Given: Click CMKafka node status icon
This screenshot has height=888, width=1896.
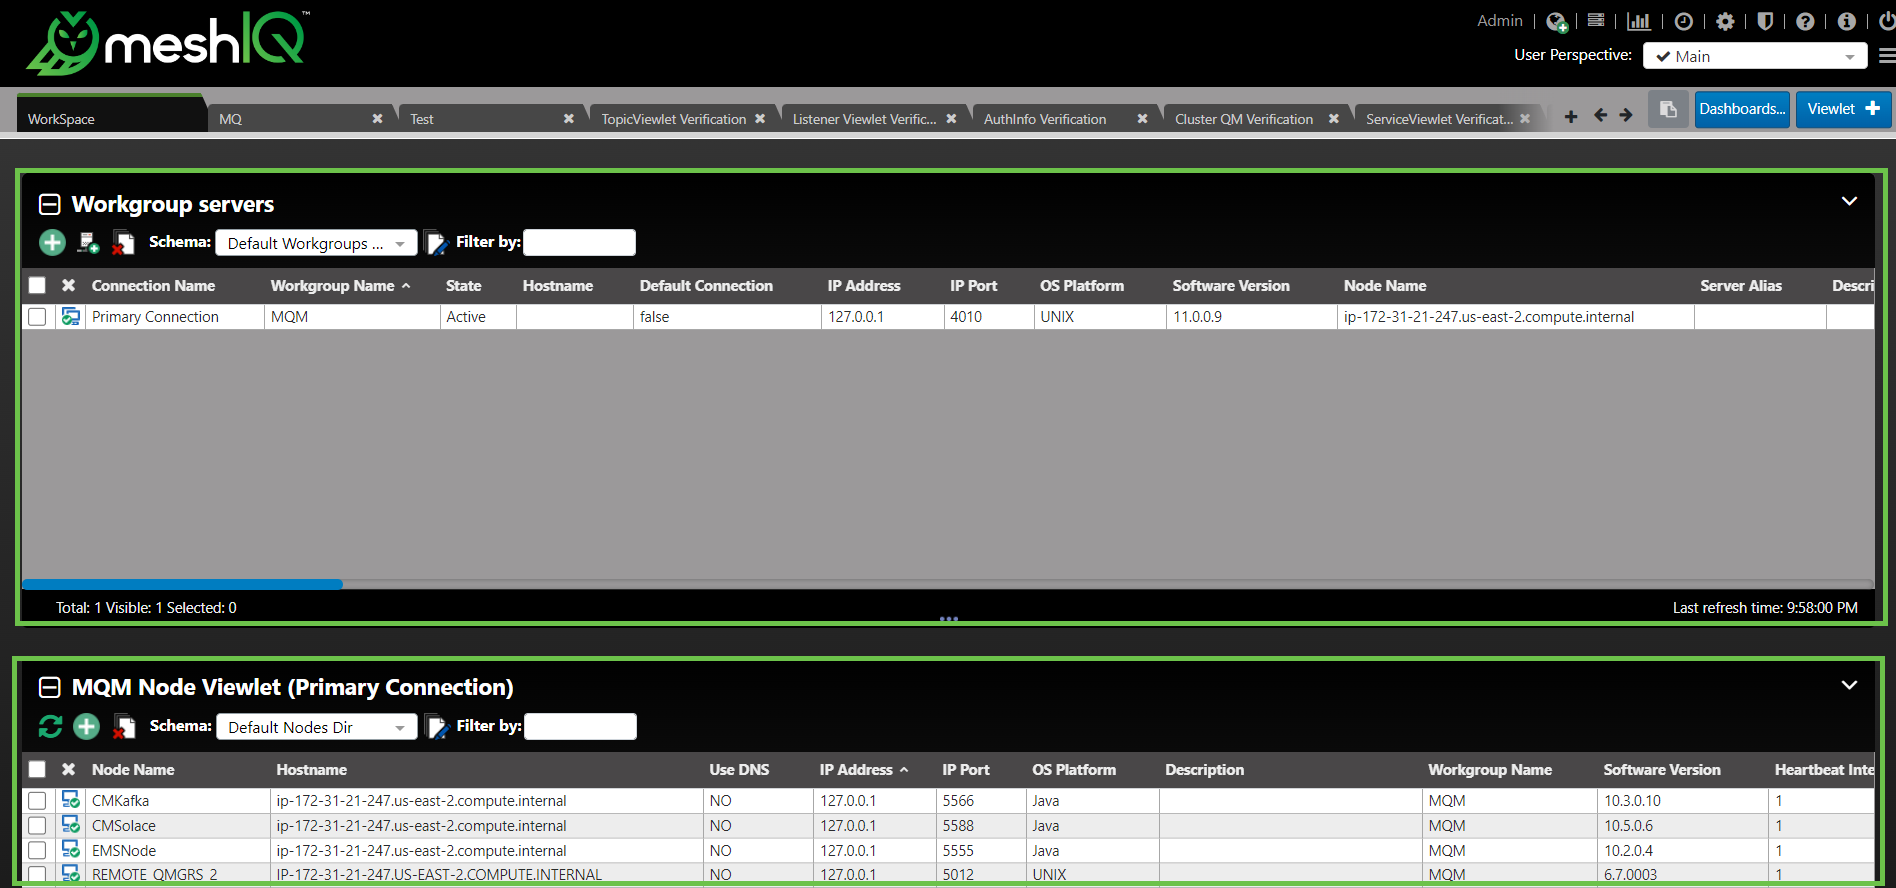Looking at the screenshot, I should (x=71, y=799).
